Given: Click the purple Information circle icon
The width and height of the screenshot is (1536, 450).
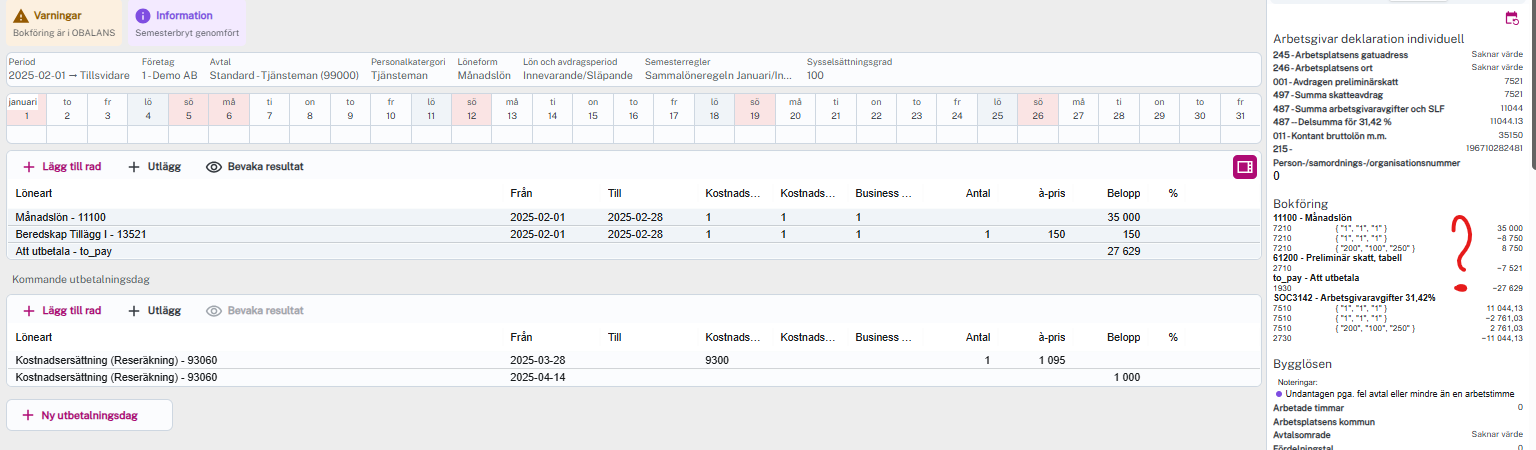Looking at the screenshot, I should coord(143,16).
